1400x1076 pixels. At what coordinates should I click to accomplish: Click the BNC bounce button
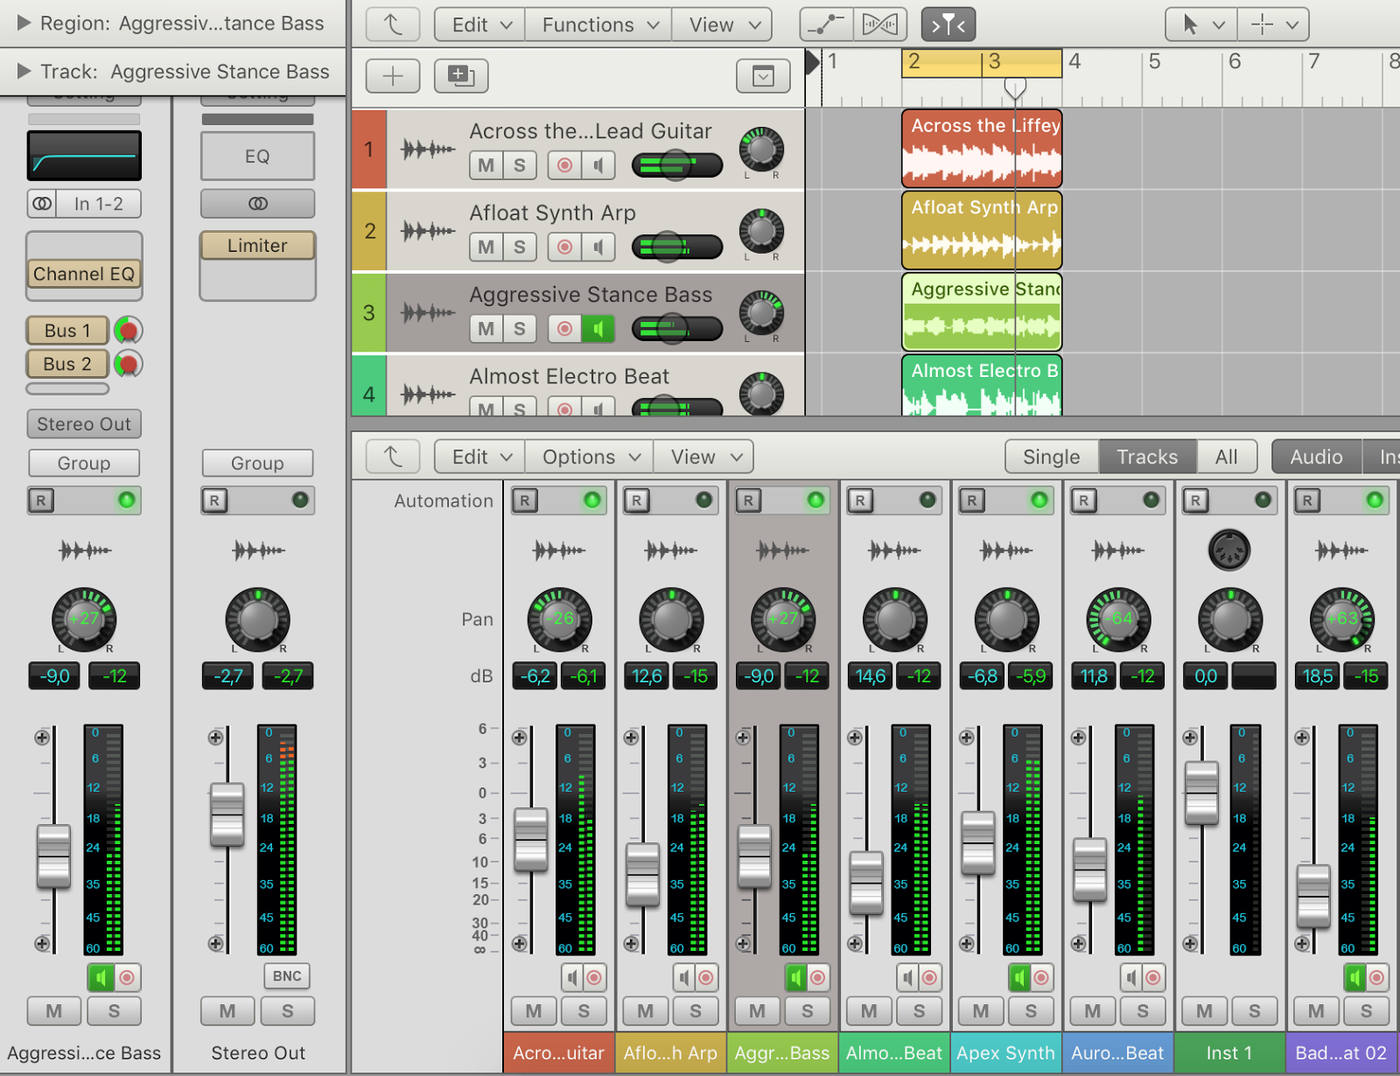click(x=287, y=976)
